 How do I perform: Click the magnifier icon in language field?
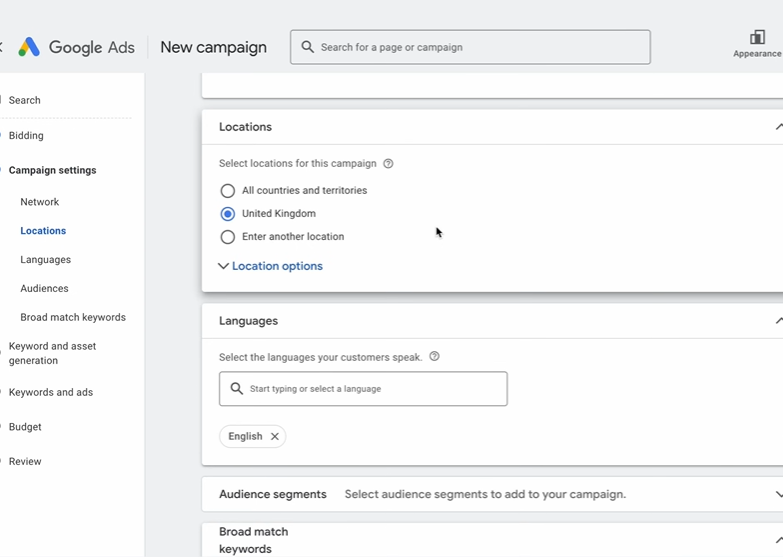tap(237, 389)
